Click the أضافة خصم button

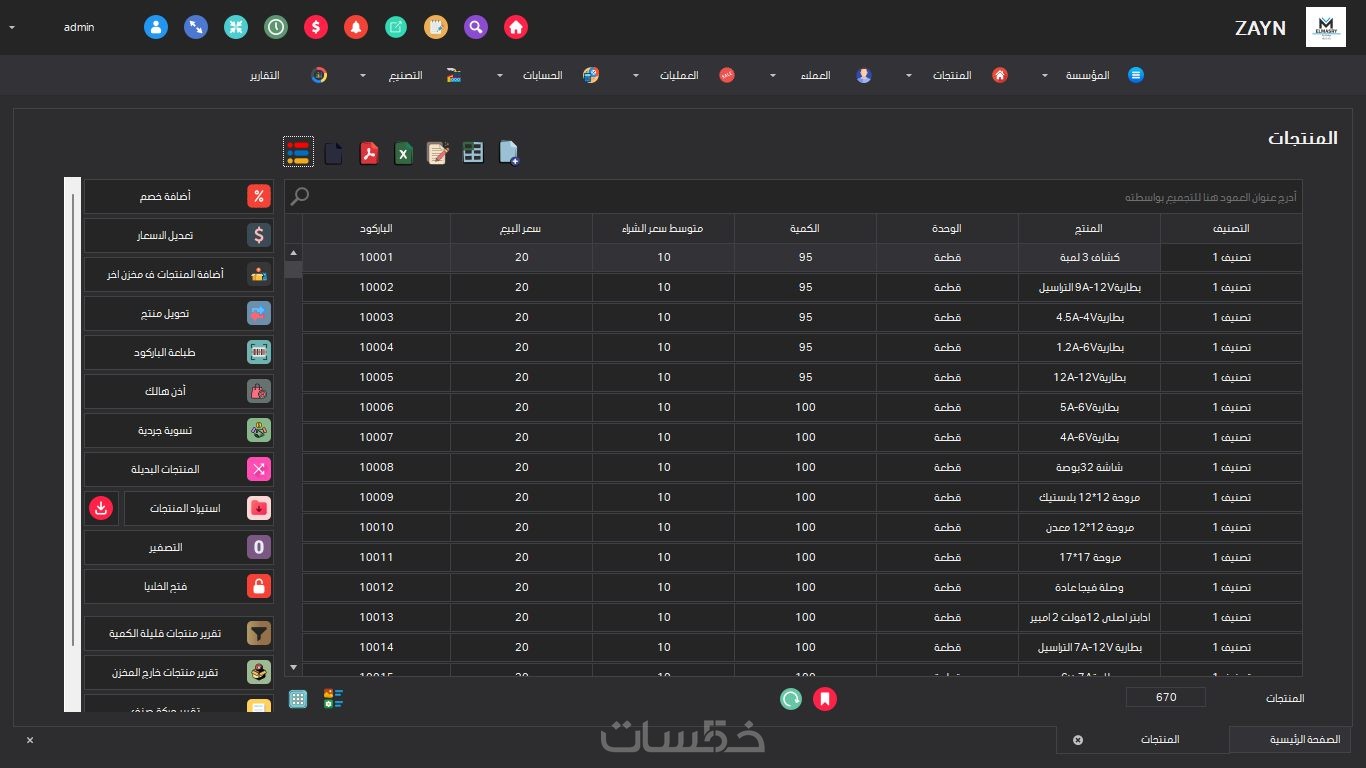(178, 196)
